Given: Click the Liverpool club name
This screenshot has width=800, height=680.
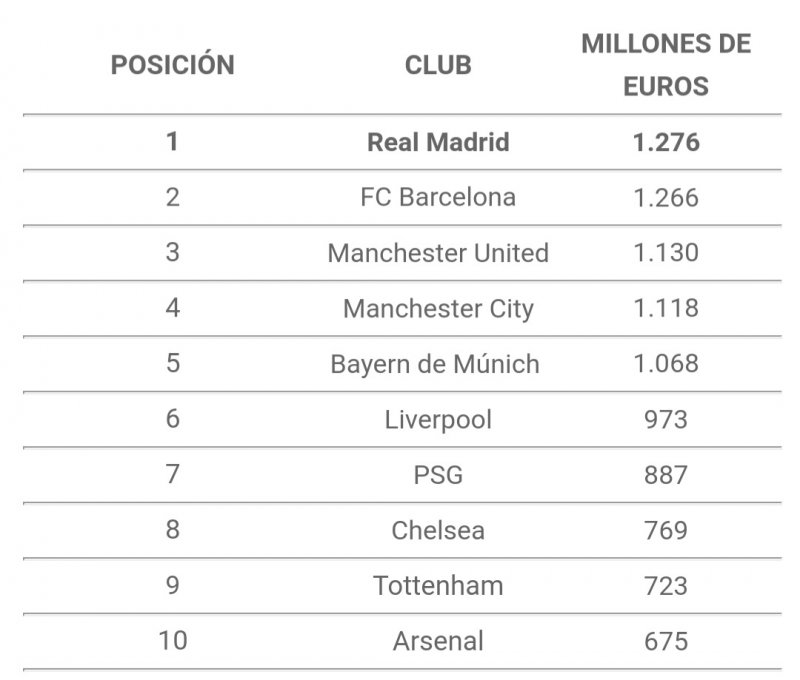Looking at the screenshot, I should tap(438, 419).
